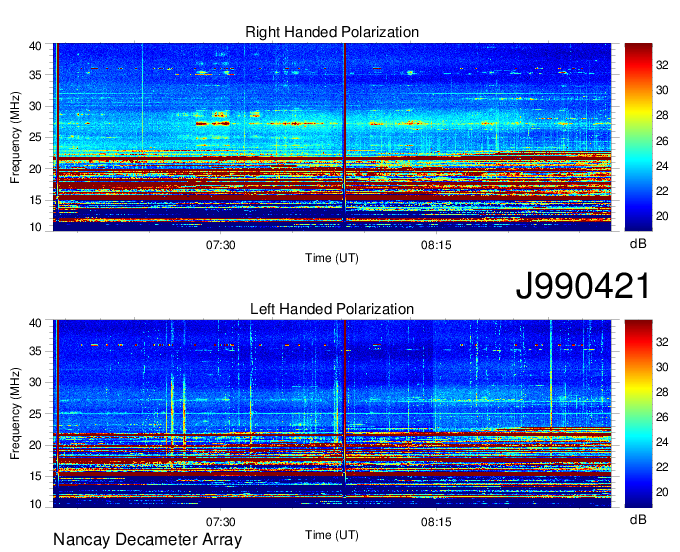Click the 40 MHz tick on bottom plot
This screenshot has height=552, width=680.
tap(35, 323)
